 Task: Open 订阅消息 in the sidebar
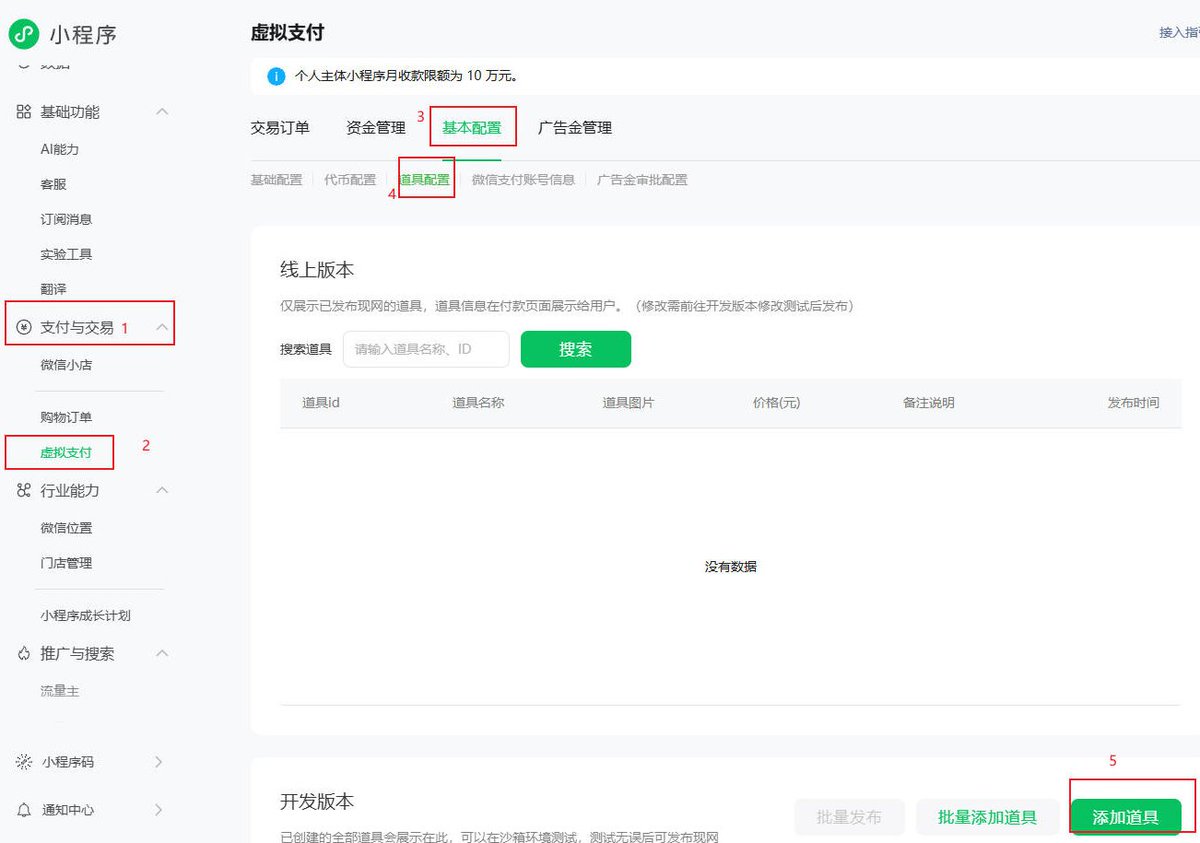66,219
